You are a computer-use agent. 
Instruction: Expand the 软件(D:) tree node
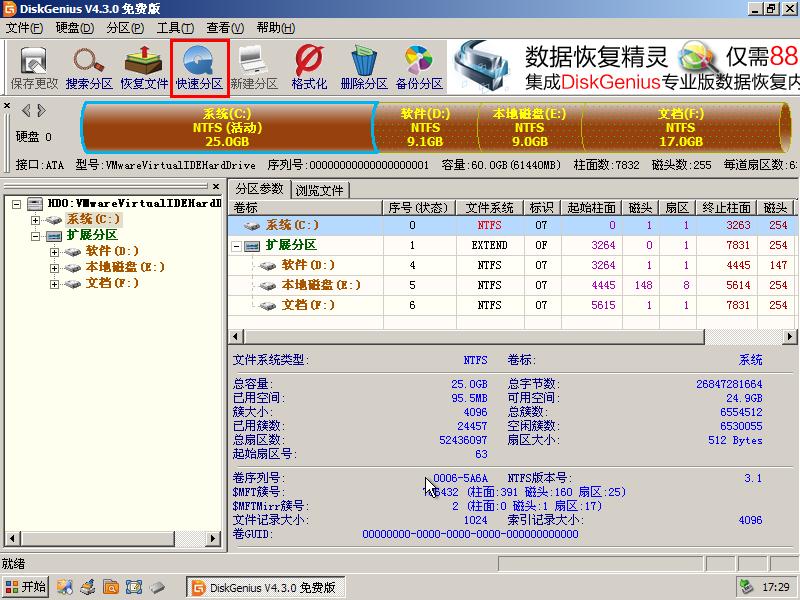coord(54,252)
